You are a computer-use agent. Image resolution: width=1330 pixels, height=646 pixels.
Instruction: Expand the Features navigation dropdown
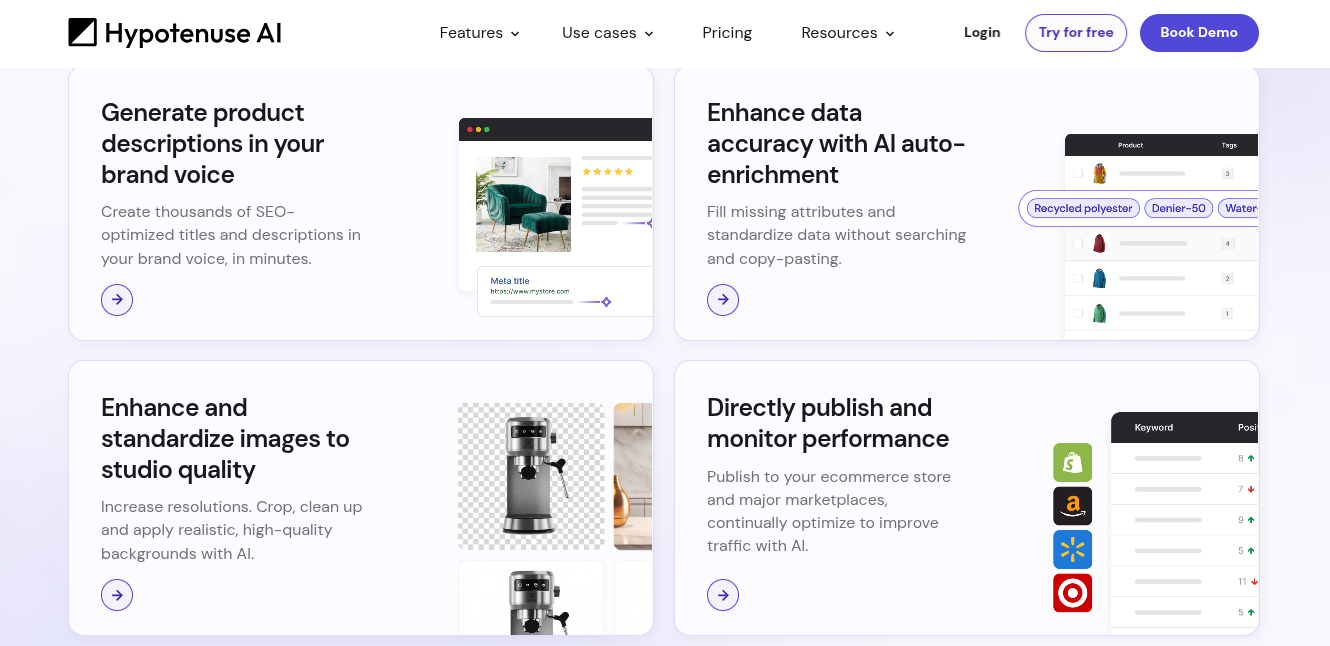[x=478, y=33]
